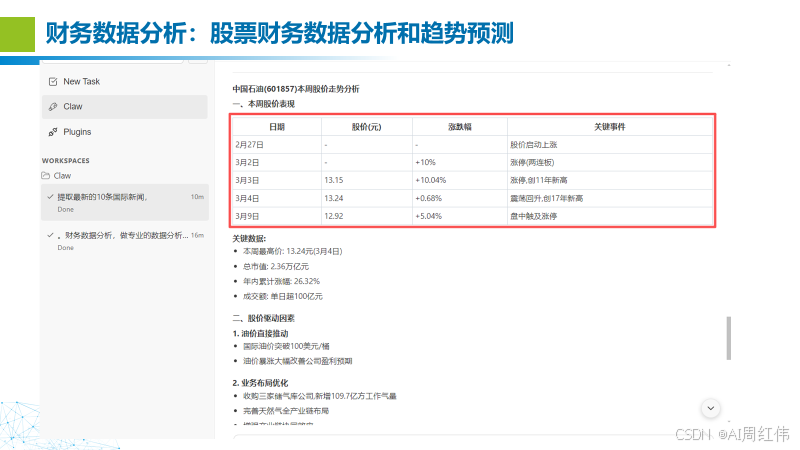Open the Claw workspace under Workspaces
Image resolution: width=800 pixels, height=450 pixels.
coord(62,176)
